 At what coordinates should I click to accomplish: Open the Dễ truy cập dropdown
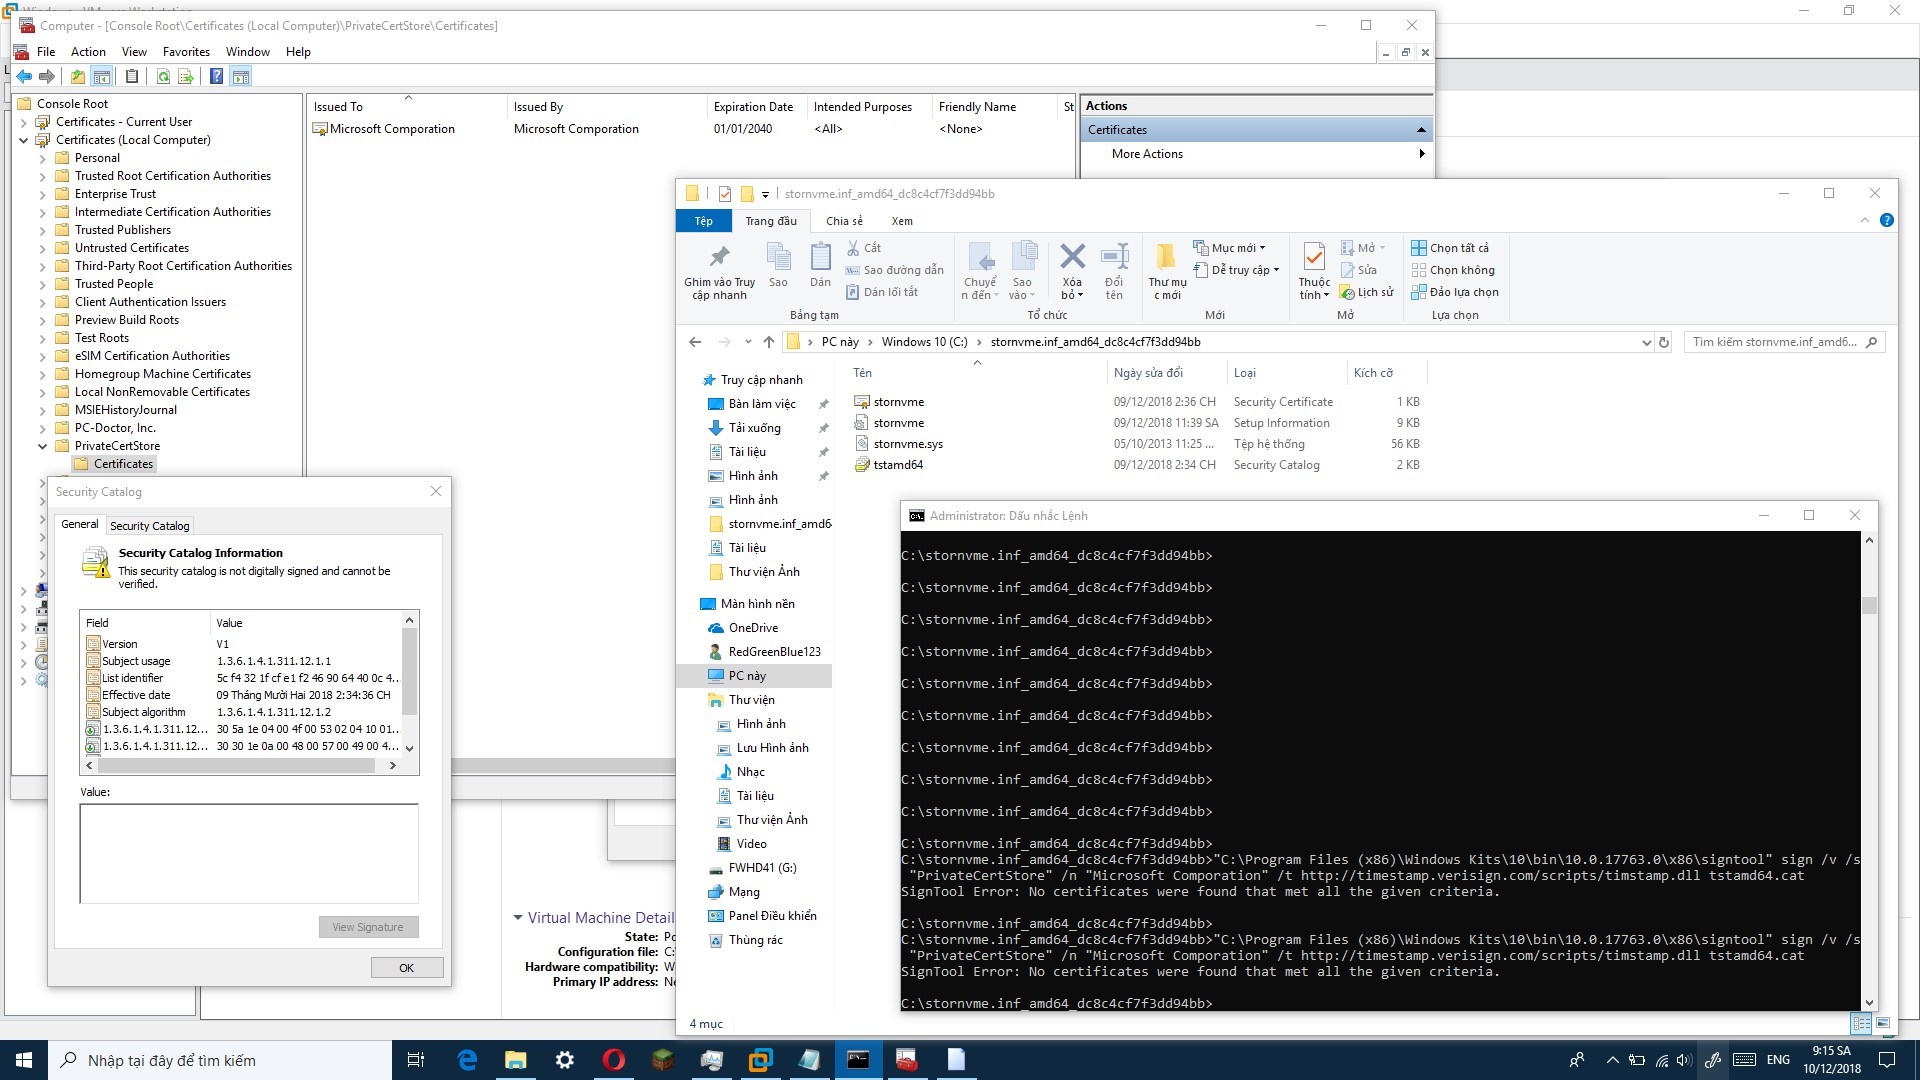point(1237,270)
